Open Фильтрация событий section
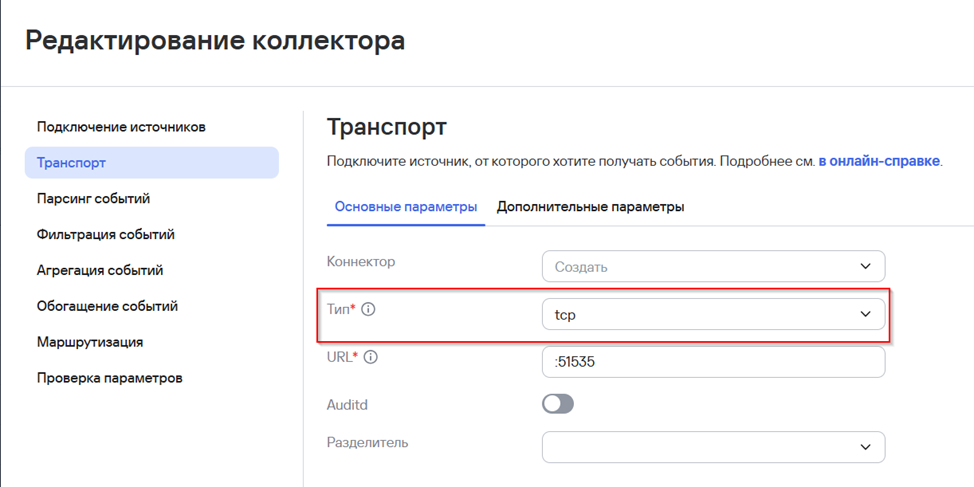This screenshot has height=487, width=974. (106, 235)
